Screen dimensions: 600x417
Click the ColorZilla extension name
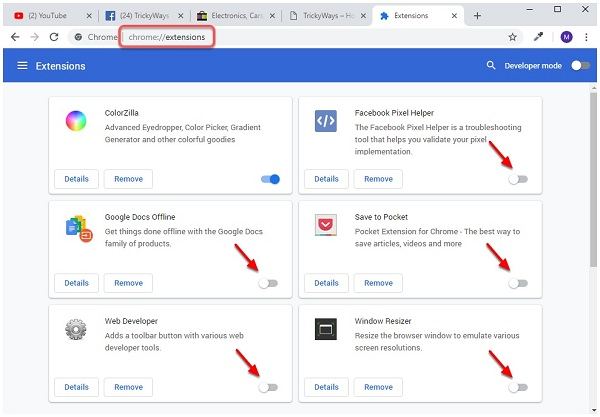[x=122, y=113]
